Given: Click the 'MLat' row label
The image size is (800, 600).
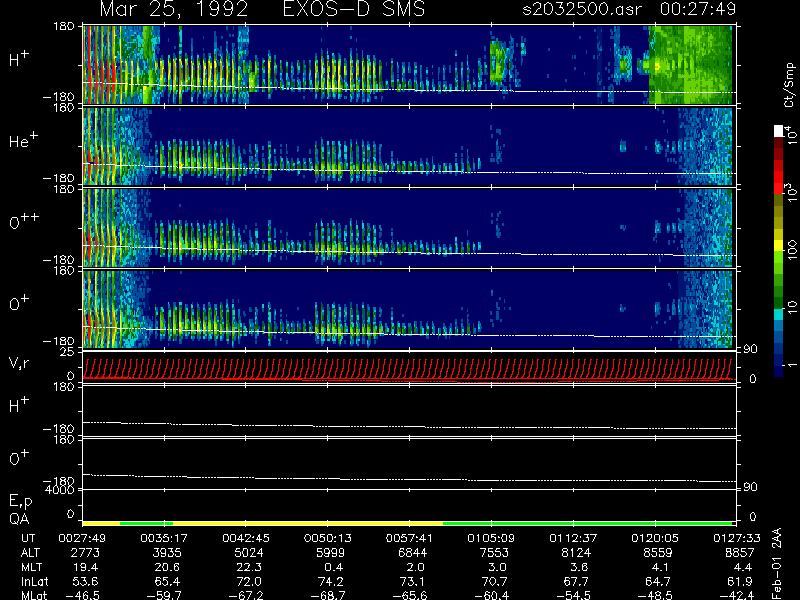Looking at the screenshot, I should point(34,595).
